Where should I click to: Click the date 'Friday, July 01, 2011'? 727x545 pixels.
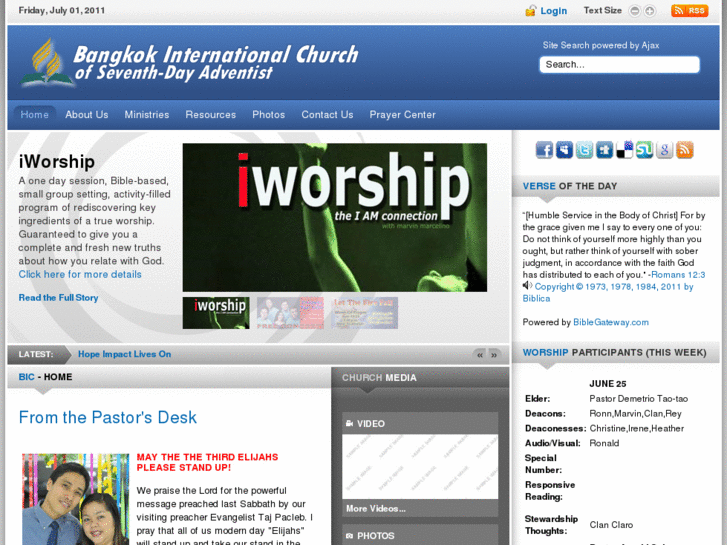(x=62, y=10)
